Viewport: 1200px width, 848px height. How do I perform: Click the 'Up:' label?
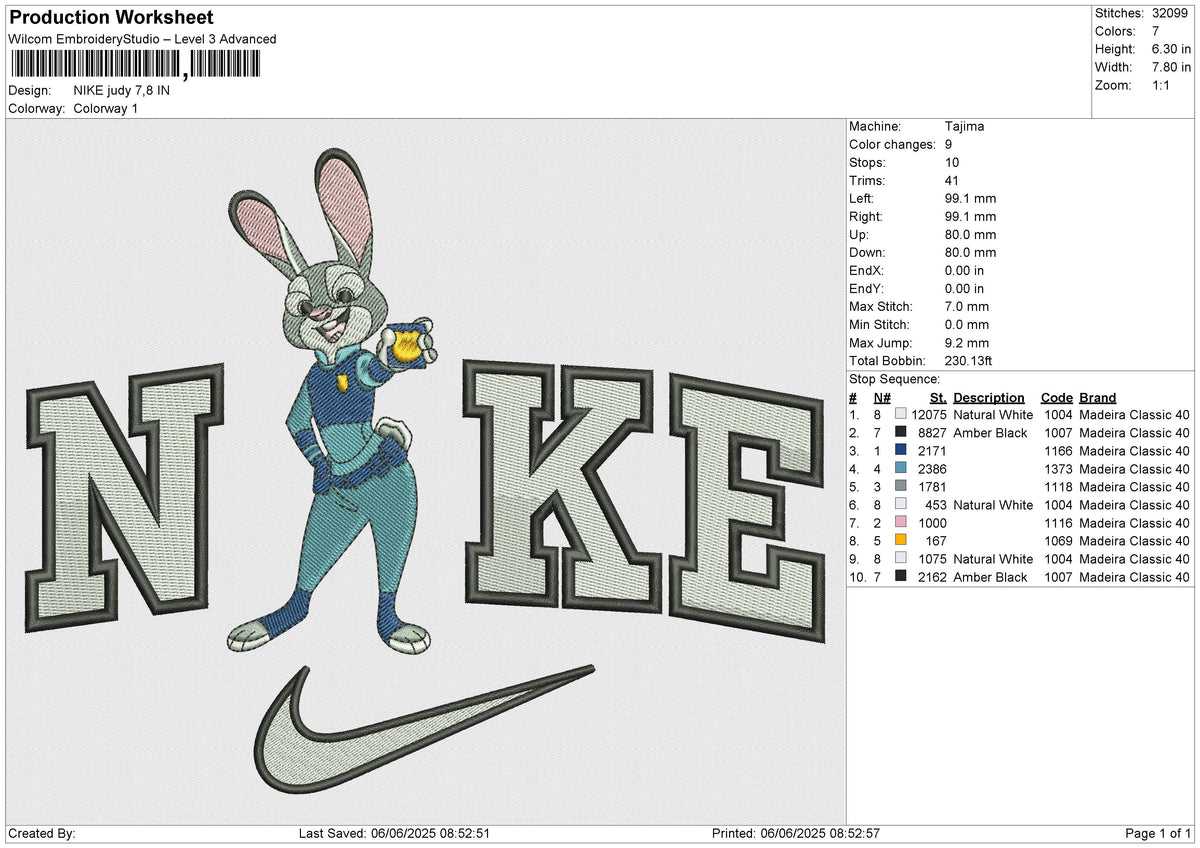pyautogui.click(x=860, y=235)
